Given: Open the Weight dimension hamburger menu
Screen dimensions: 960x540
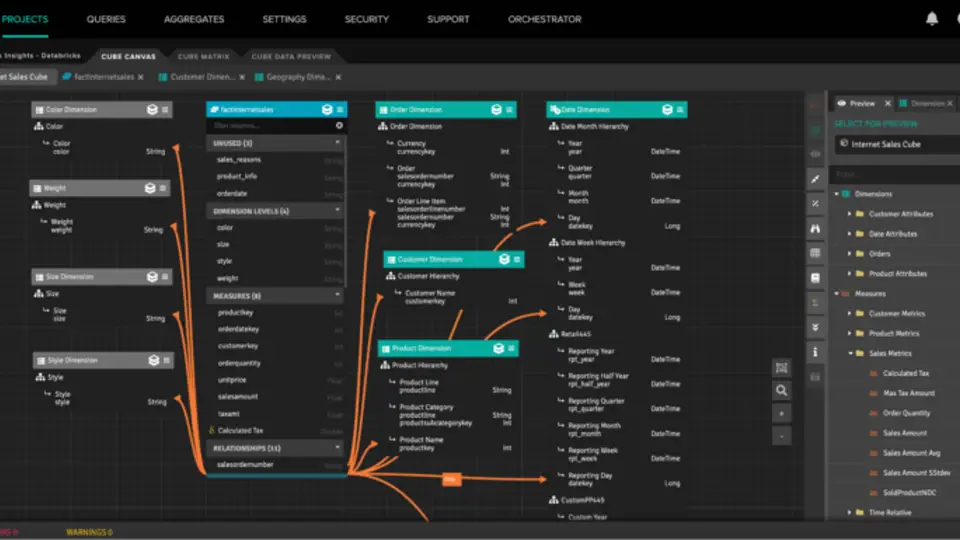Looking at the screenshot, I should [x=163, y=188].
